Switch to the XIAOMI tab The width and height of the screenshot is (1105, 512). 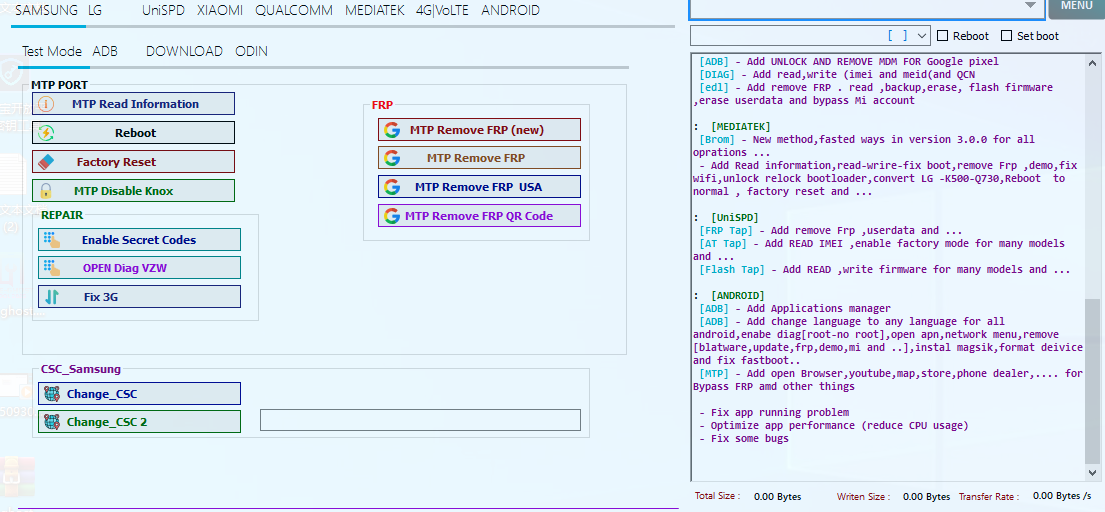tap(219, 11)
